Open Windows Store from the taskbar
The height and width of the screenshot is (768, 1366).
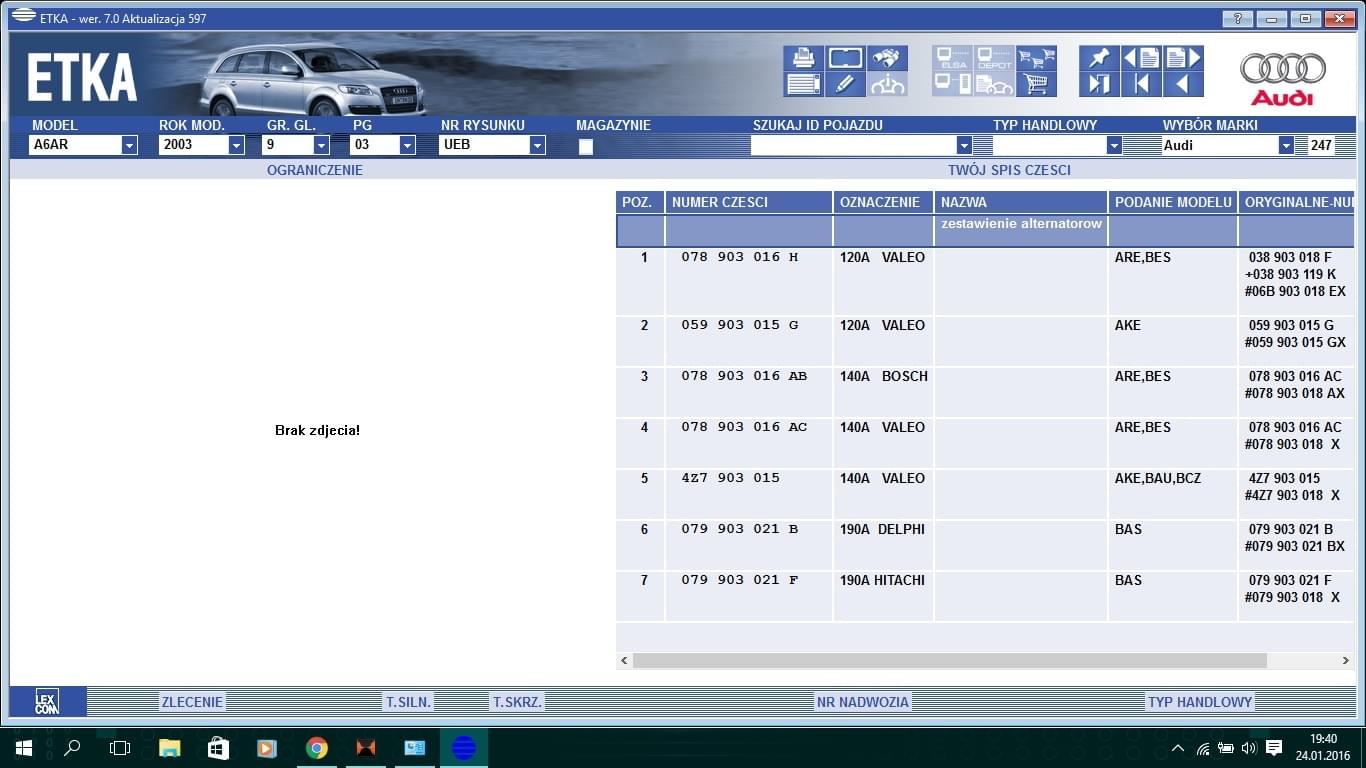[x=219, y=747]
